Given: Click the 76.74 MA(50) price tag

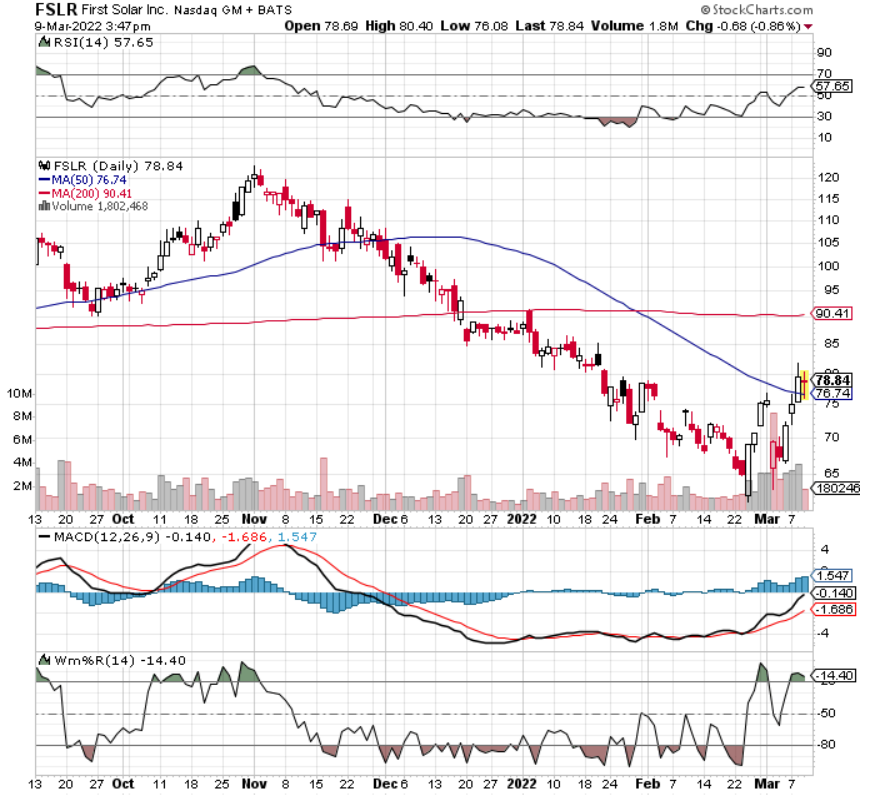Looking at the screenshot, I should pos(834,394).
